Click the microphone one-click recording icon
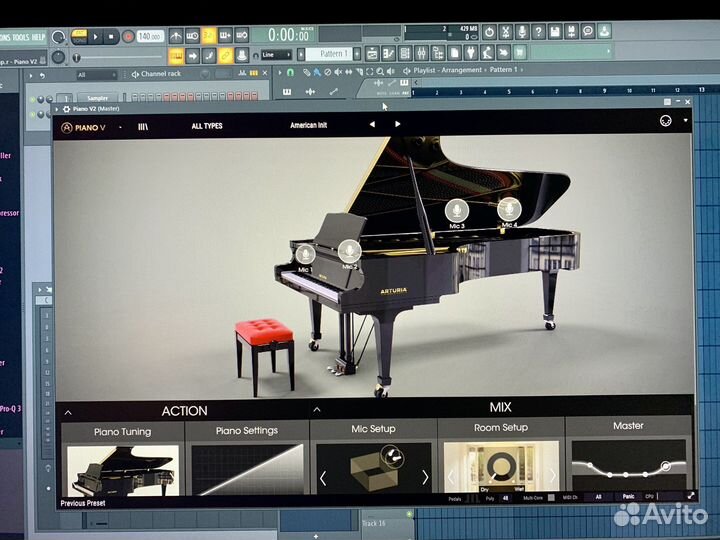This screenshot has height=540, width=720. click(522, 32)
